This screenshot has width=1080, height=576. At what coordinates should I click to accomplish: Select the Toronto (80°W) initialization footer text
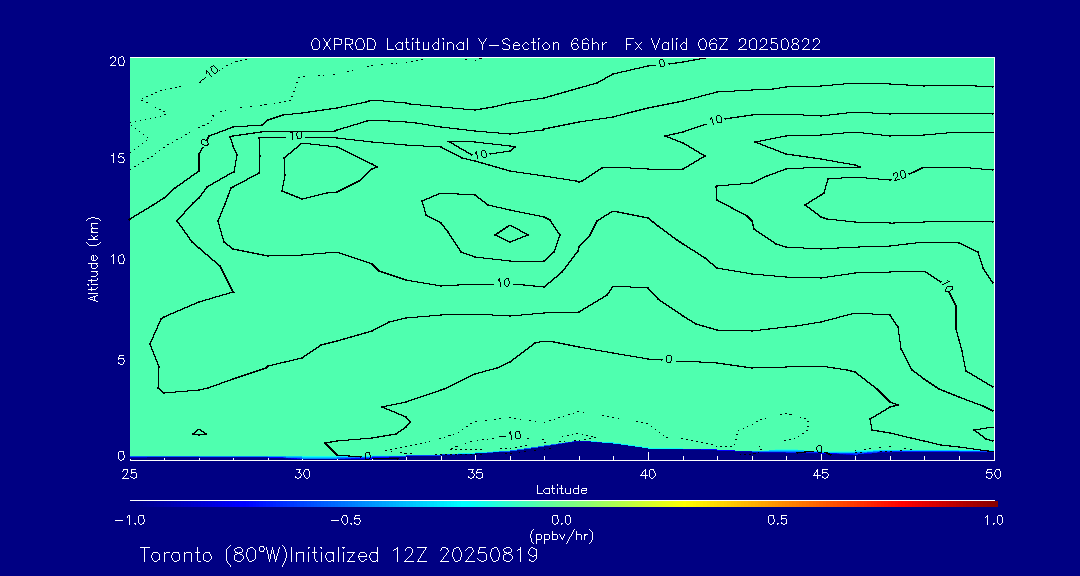[x=339, y=555]
